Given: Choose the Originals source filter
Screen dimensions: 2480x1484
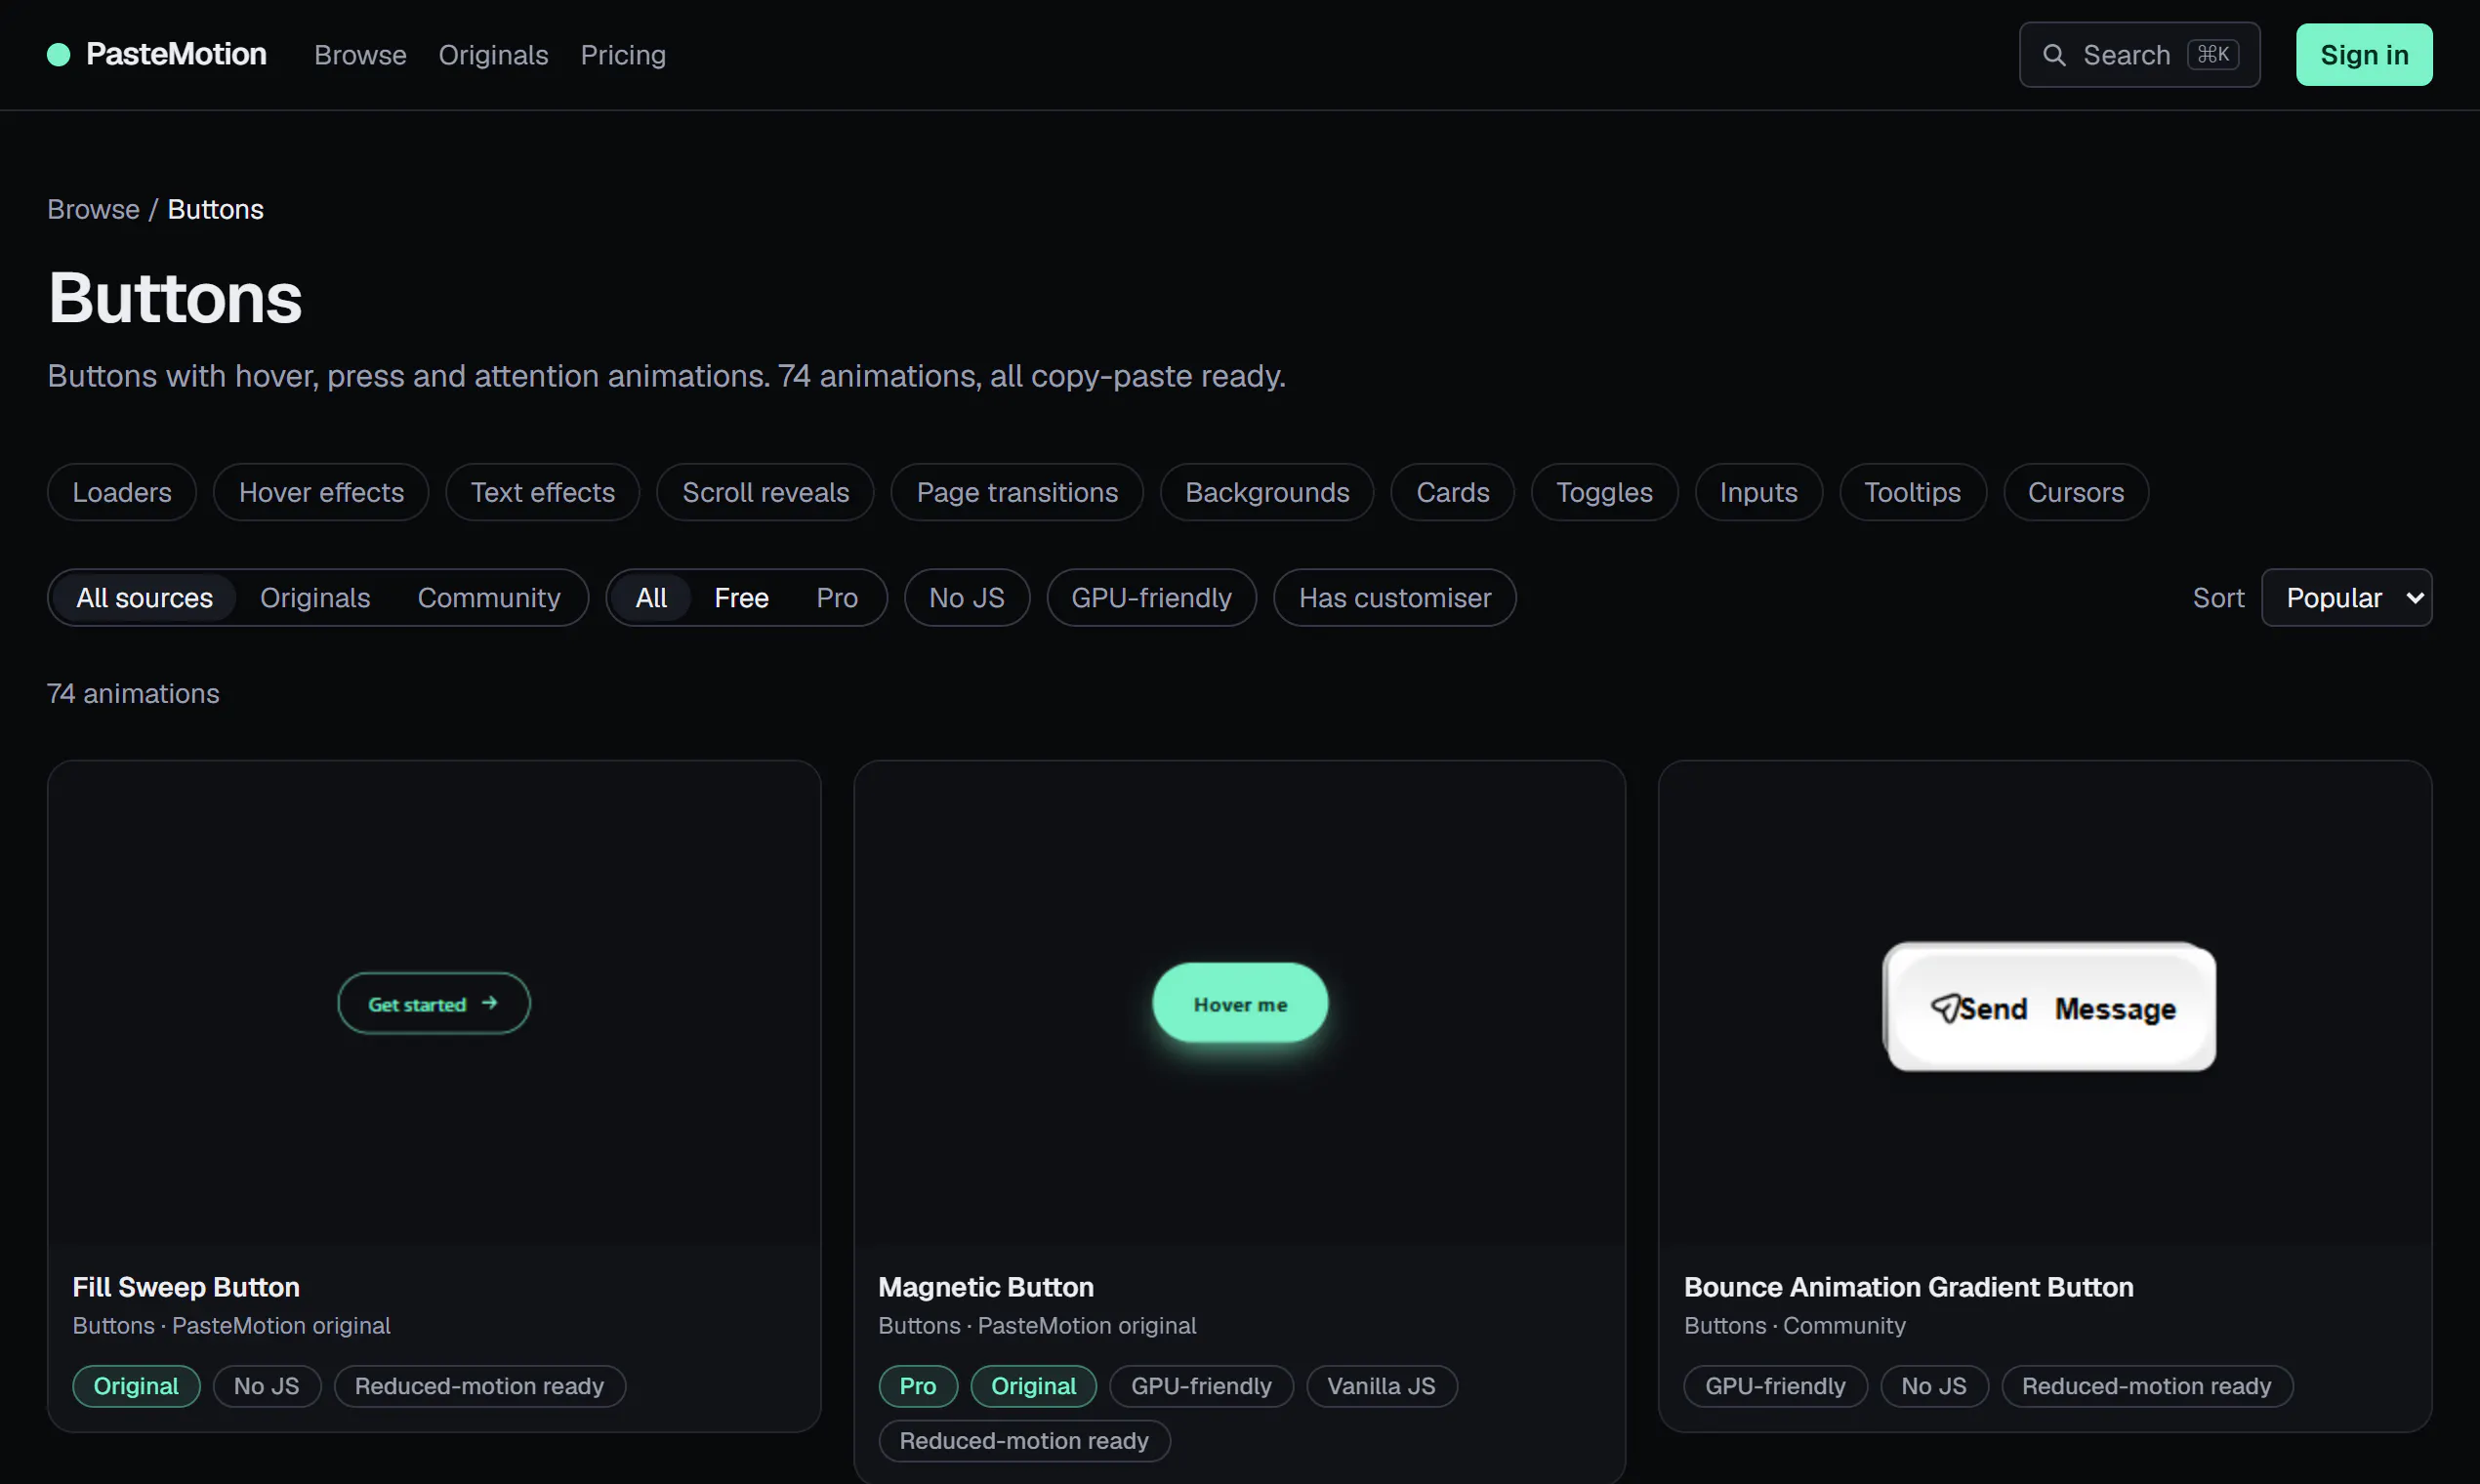Looking at the screenshot, I should coord(315,598).
